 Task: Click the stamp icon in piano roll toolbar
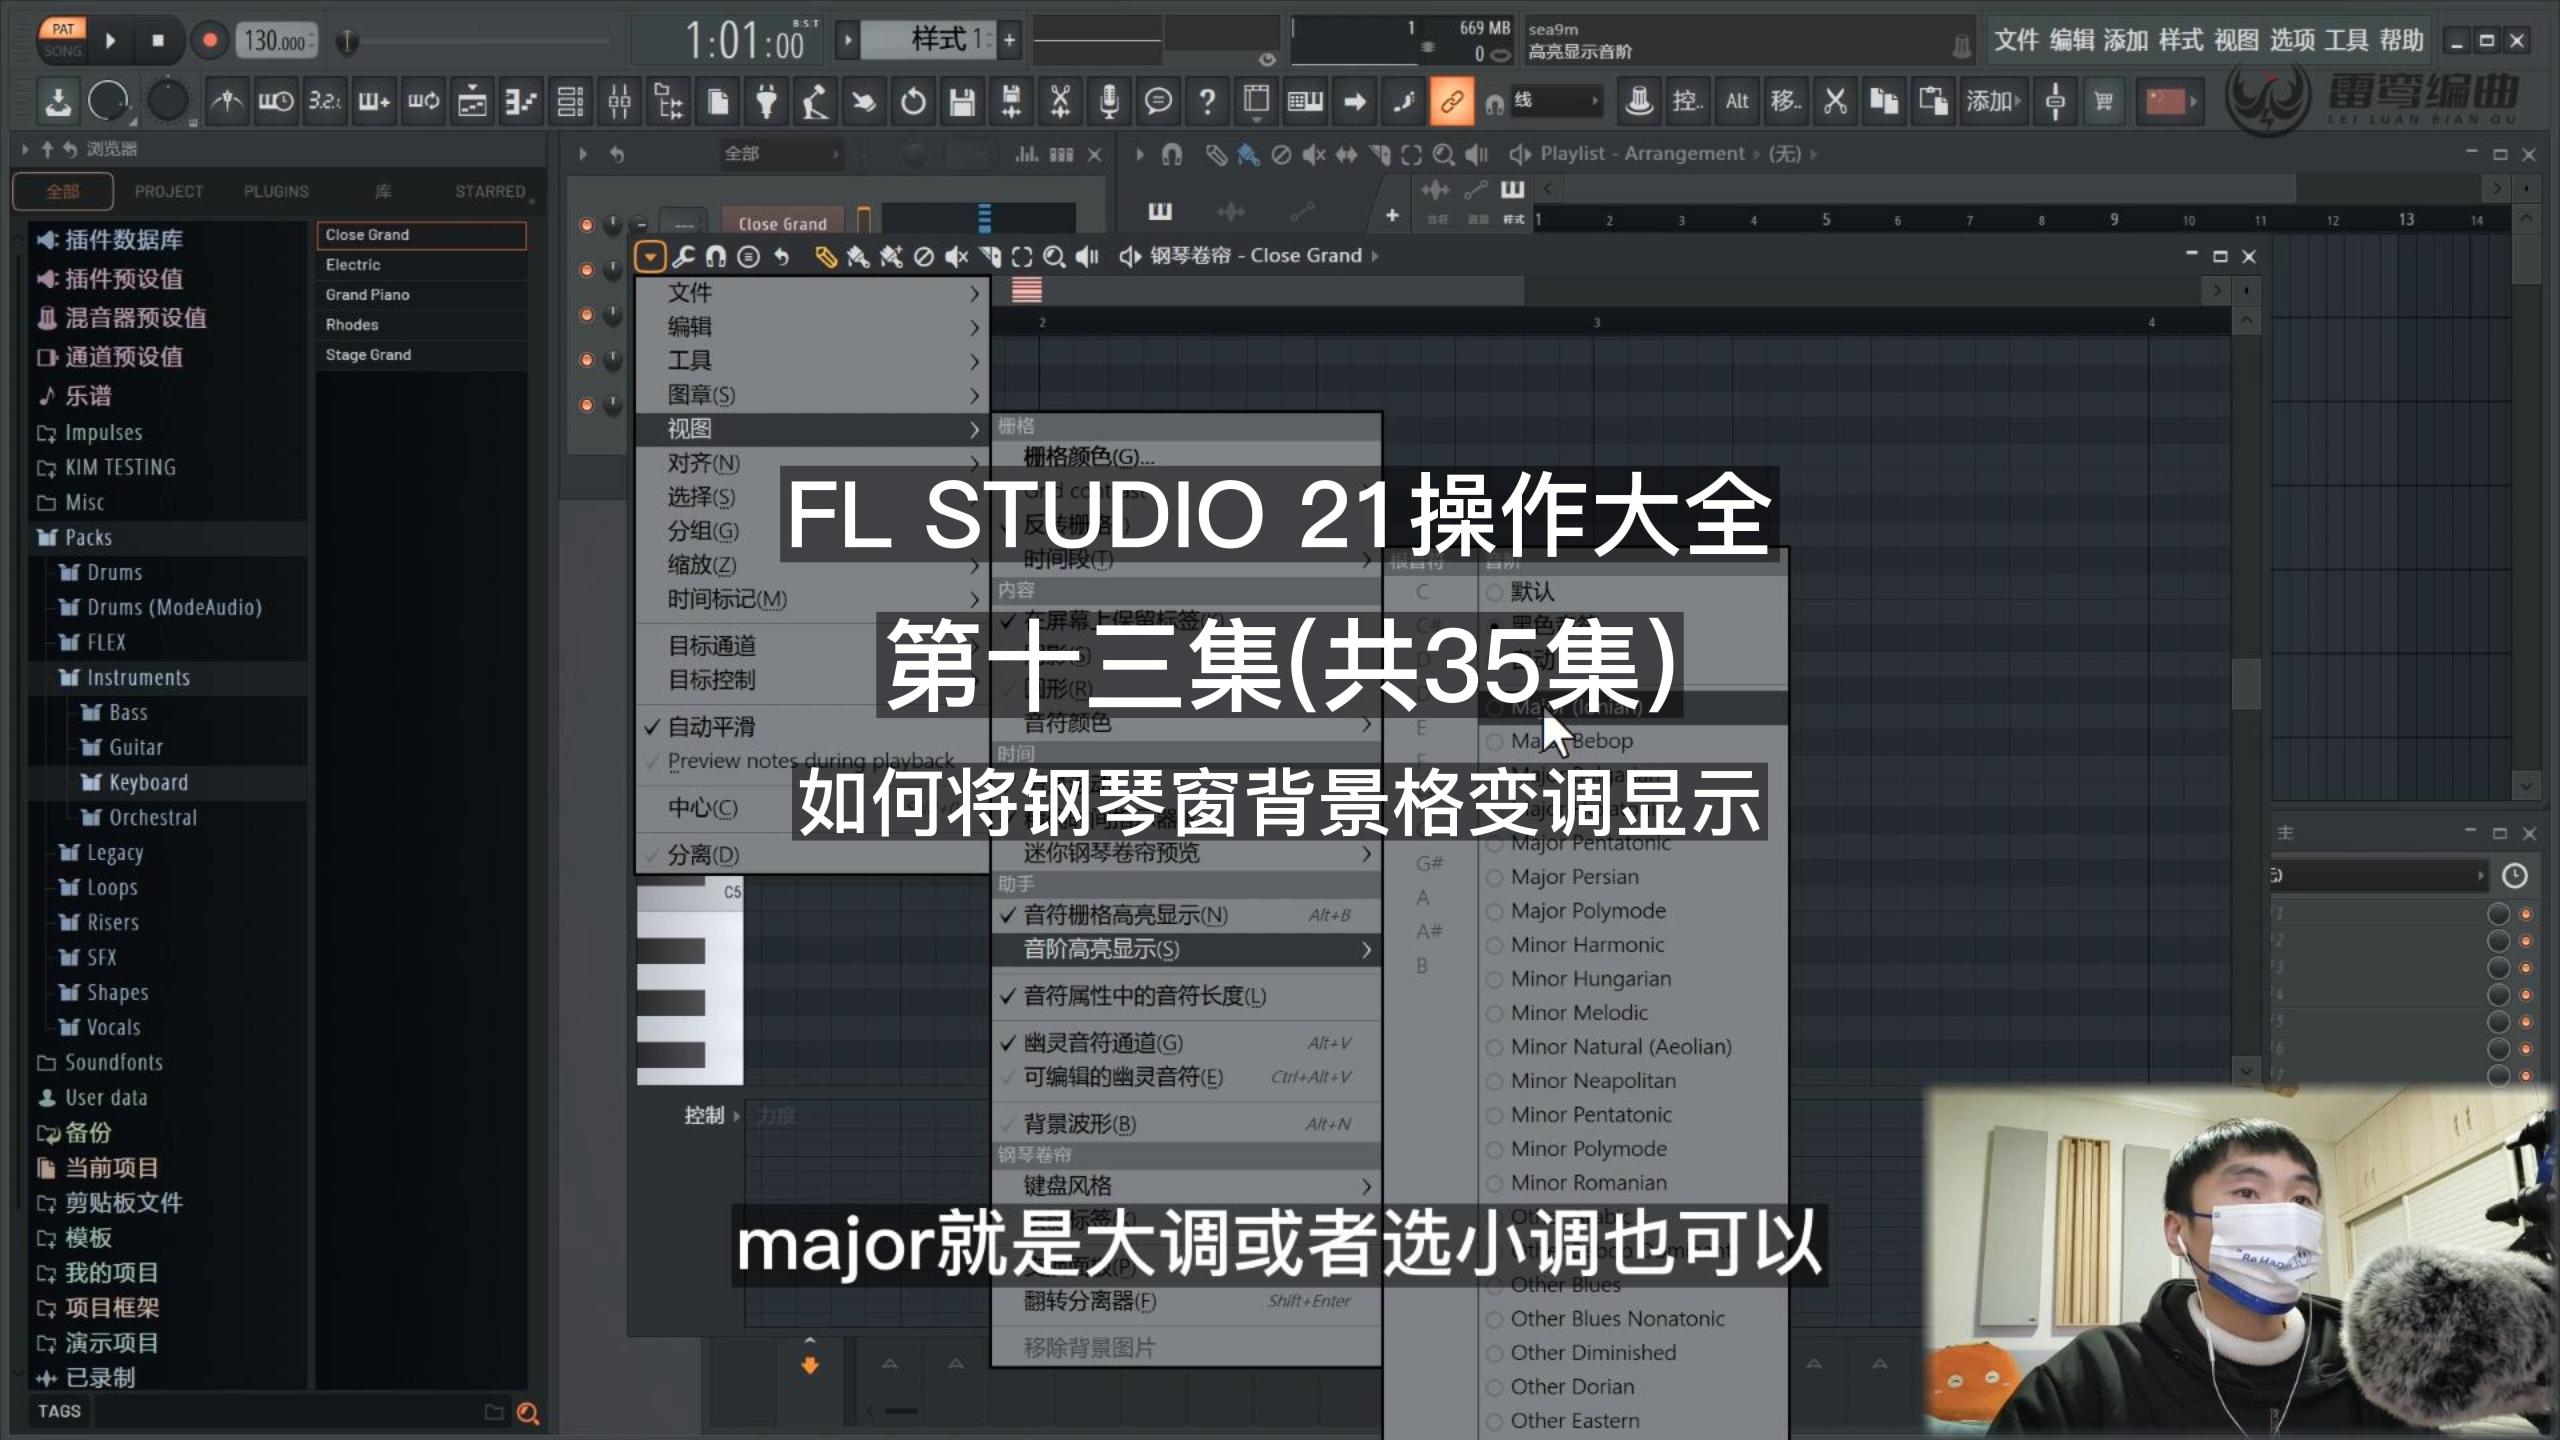pos(748,257)
